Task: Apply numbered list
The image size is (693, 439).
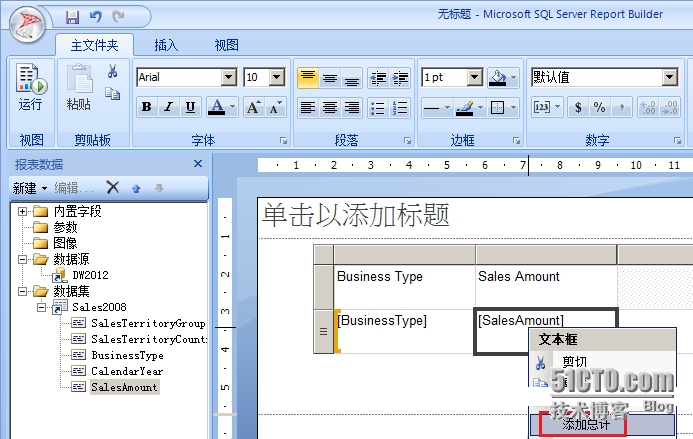Action: [400, 107]
